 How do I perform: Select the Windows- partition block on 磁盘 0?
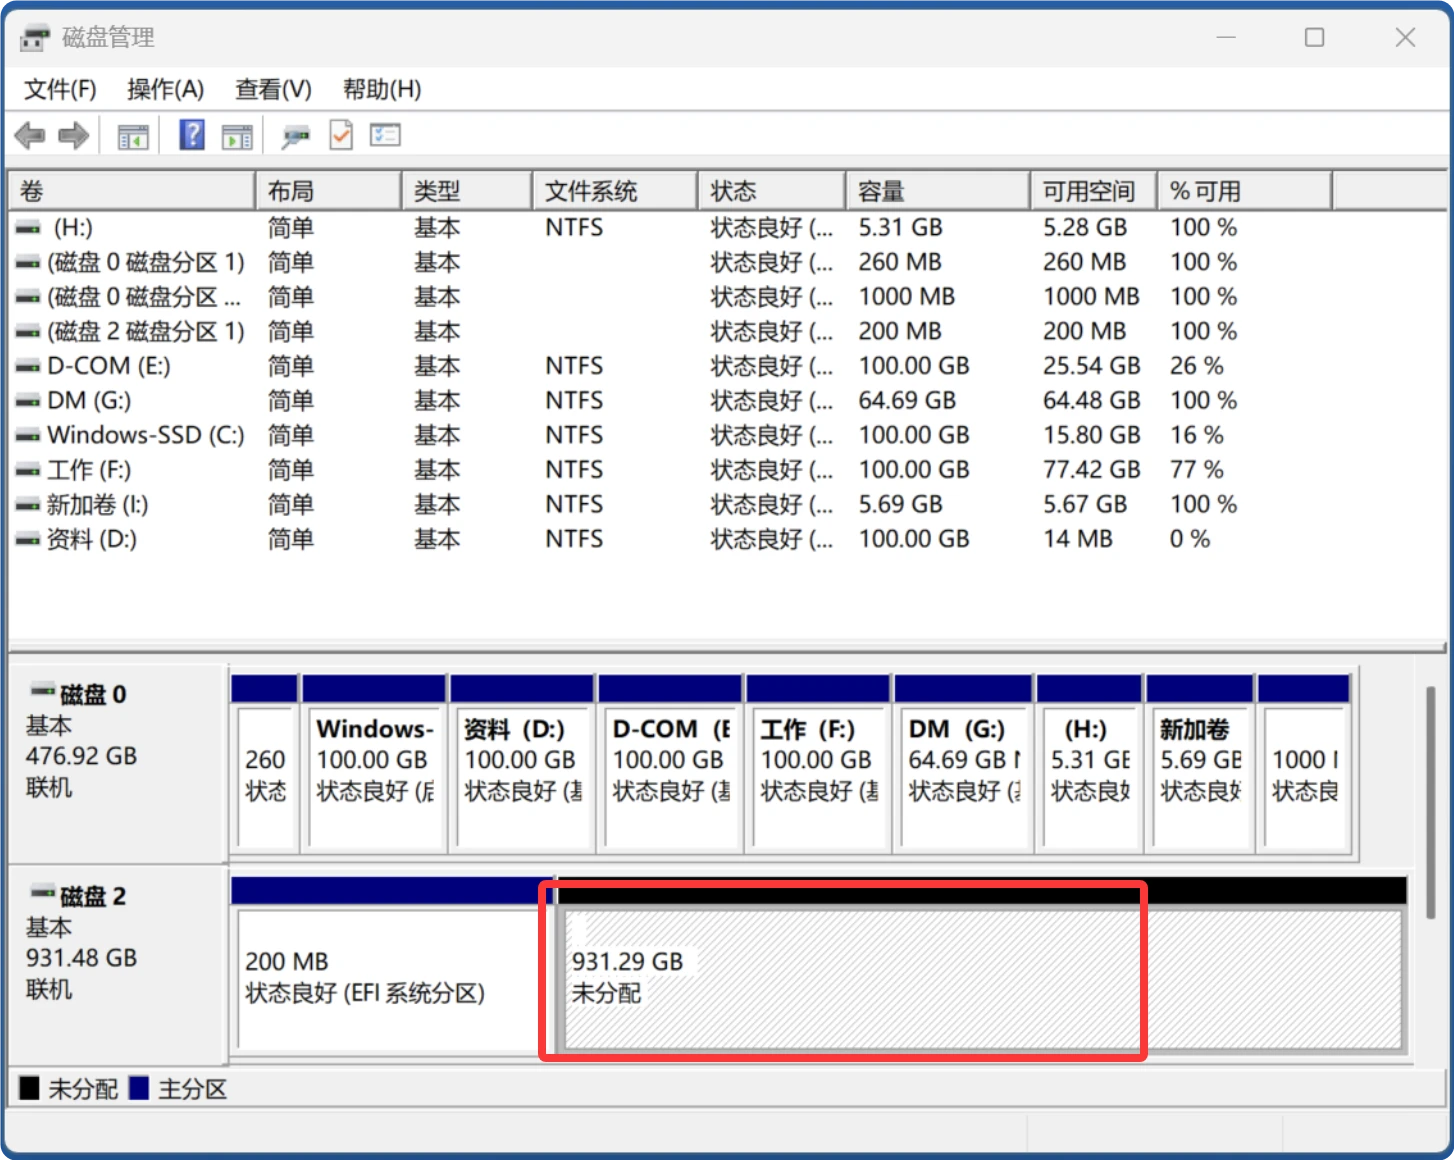[374, 764]
